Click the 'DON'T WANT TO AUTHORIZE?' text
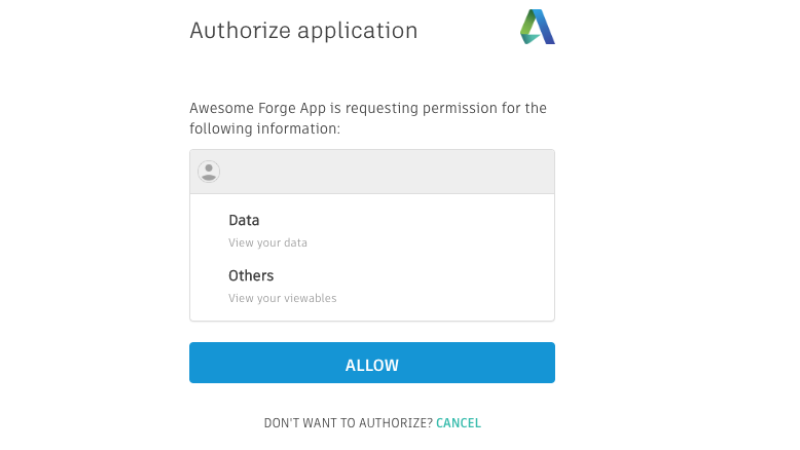The height and width of the screenshot is (450, 800). coord(348,423)
